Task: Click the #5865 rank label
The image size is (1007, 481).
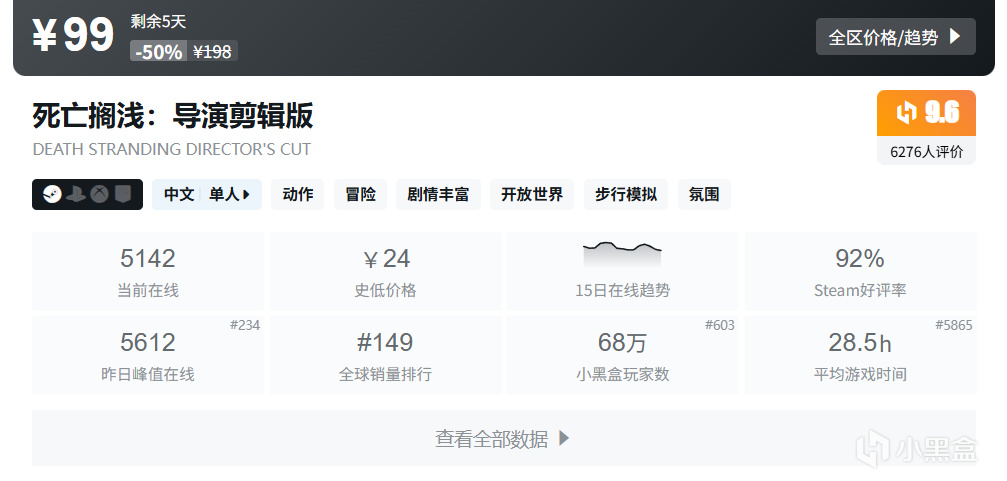Action: coord(954,326)
